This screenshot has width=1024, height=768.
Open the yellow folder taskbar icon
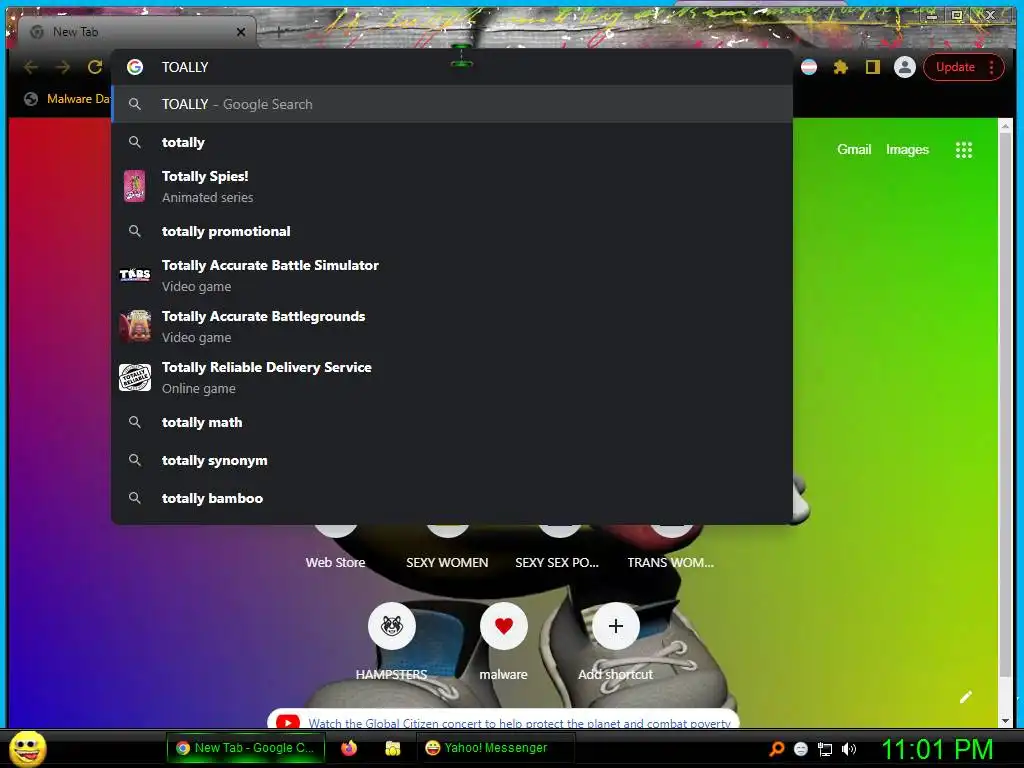[392, 748]
